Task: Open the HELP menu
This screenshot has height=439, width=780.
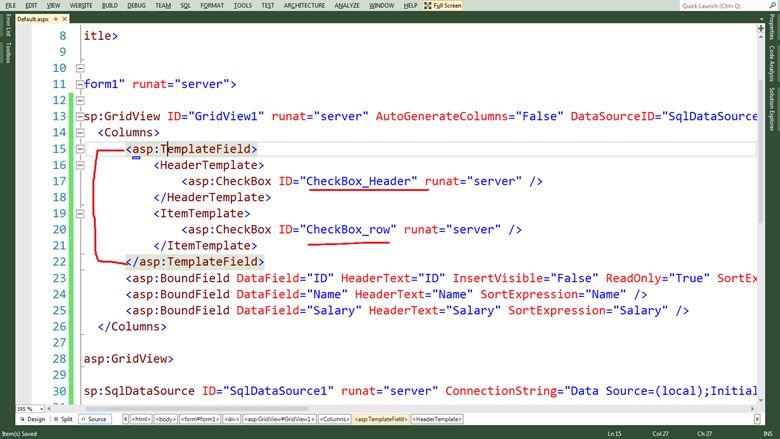Action: click(410, 5)
